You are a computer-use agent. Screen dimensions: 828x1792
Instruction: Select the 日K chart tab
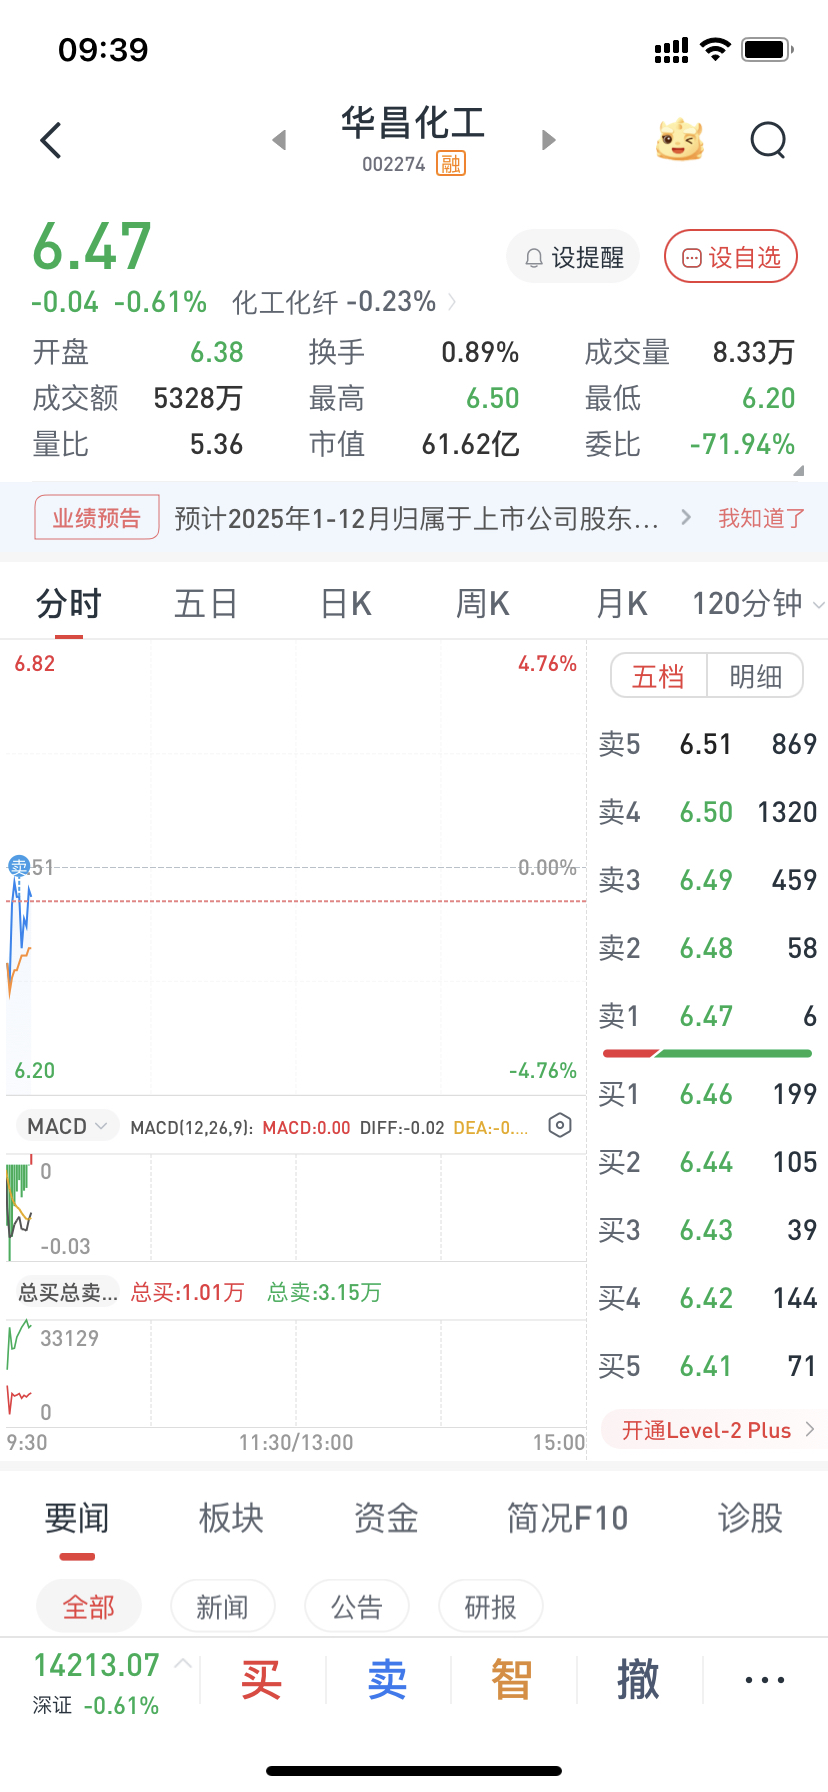pyautogui.click(x=346, y=604)
